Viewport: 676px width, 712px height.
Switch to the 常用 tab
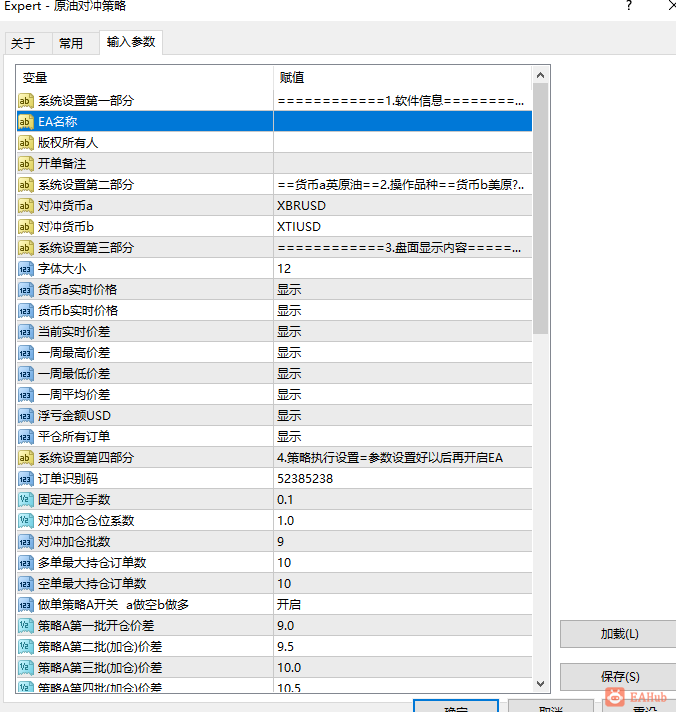[75, 44]
